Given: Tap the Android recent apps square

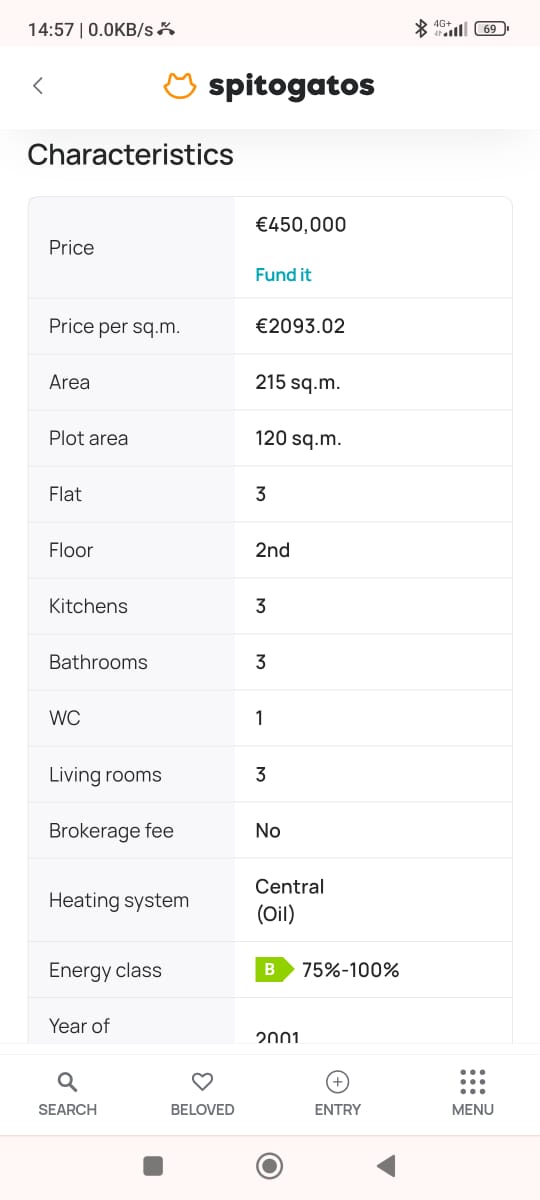Looking at the screenshot, I should tap(153, 1165).
